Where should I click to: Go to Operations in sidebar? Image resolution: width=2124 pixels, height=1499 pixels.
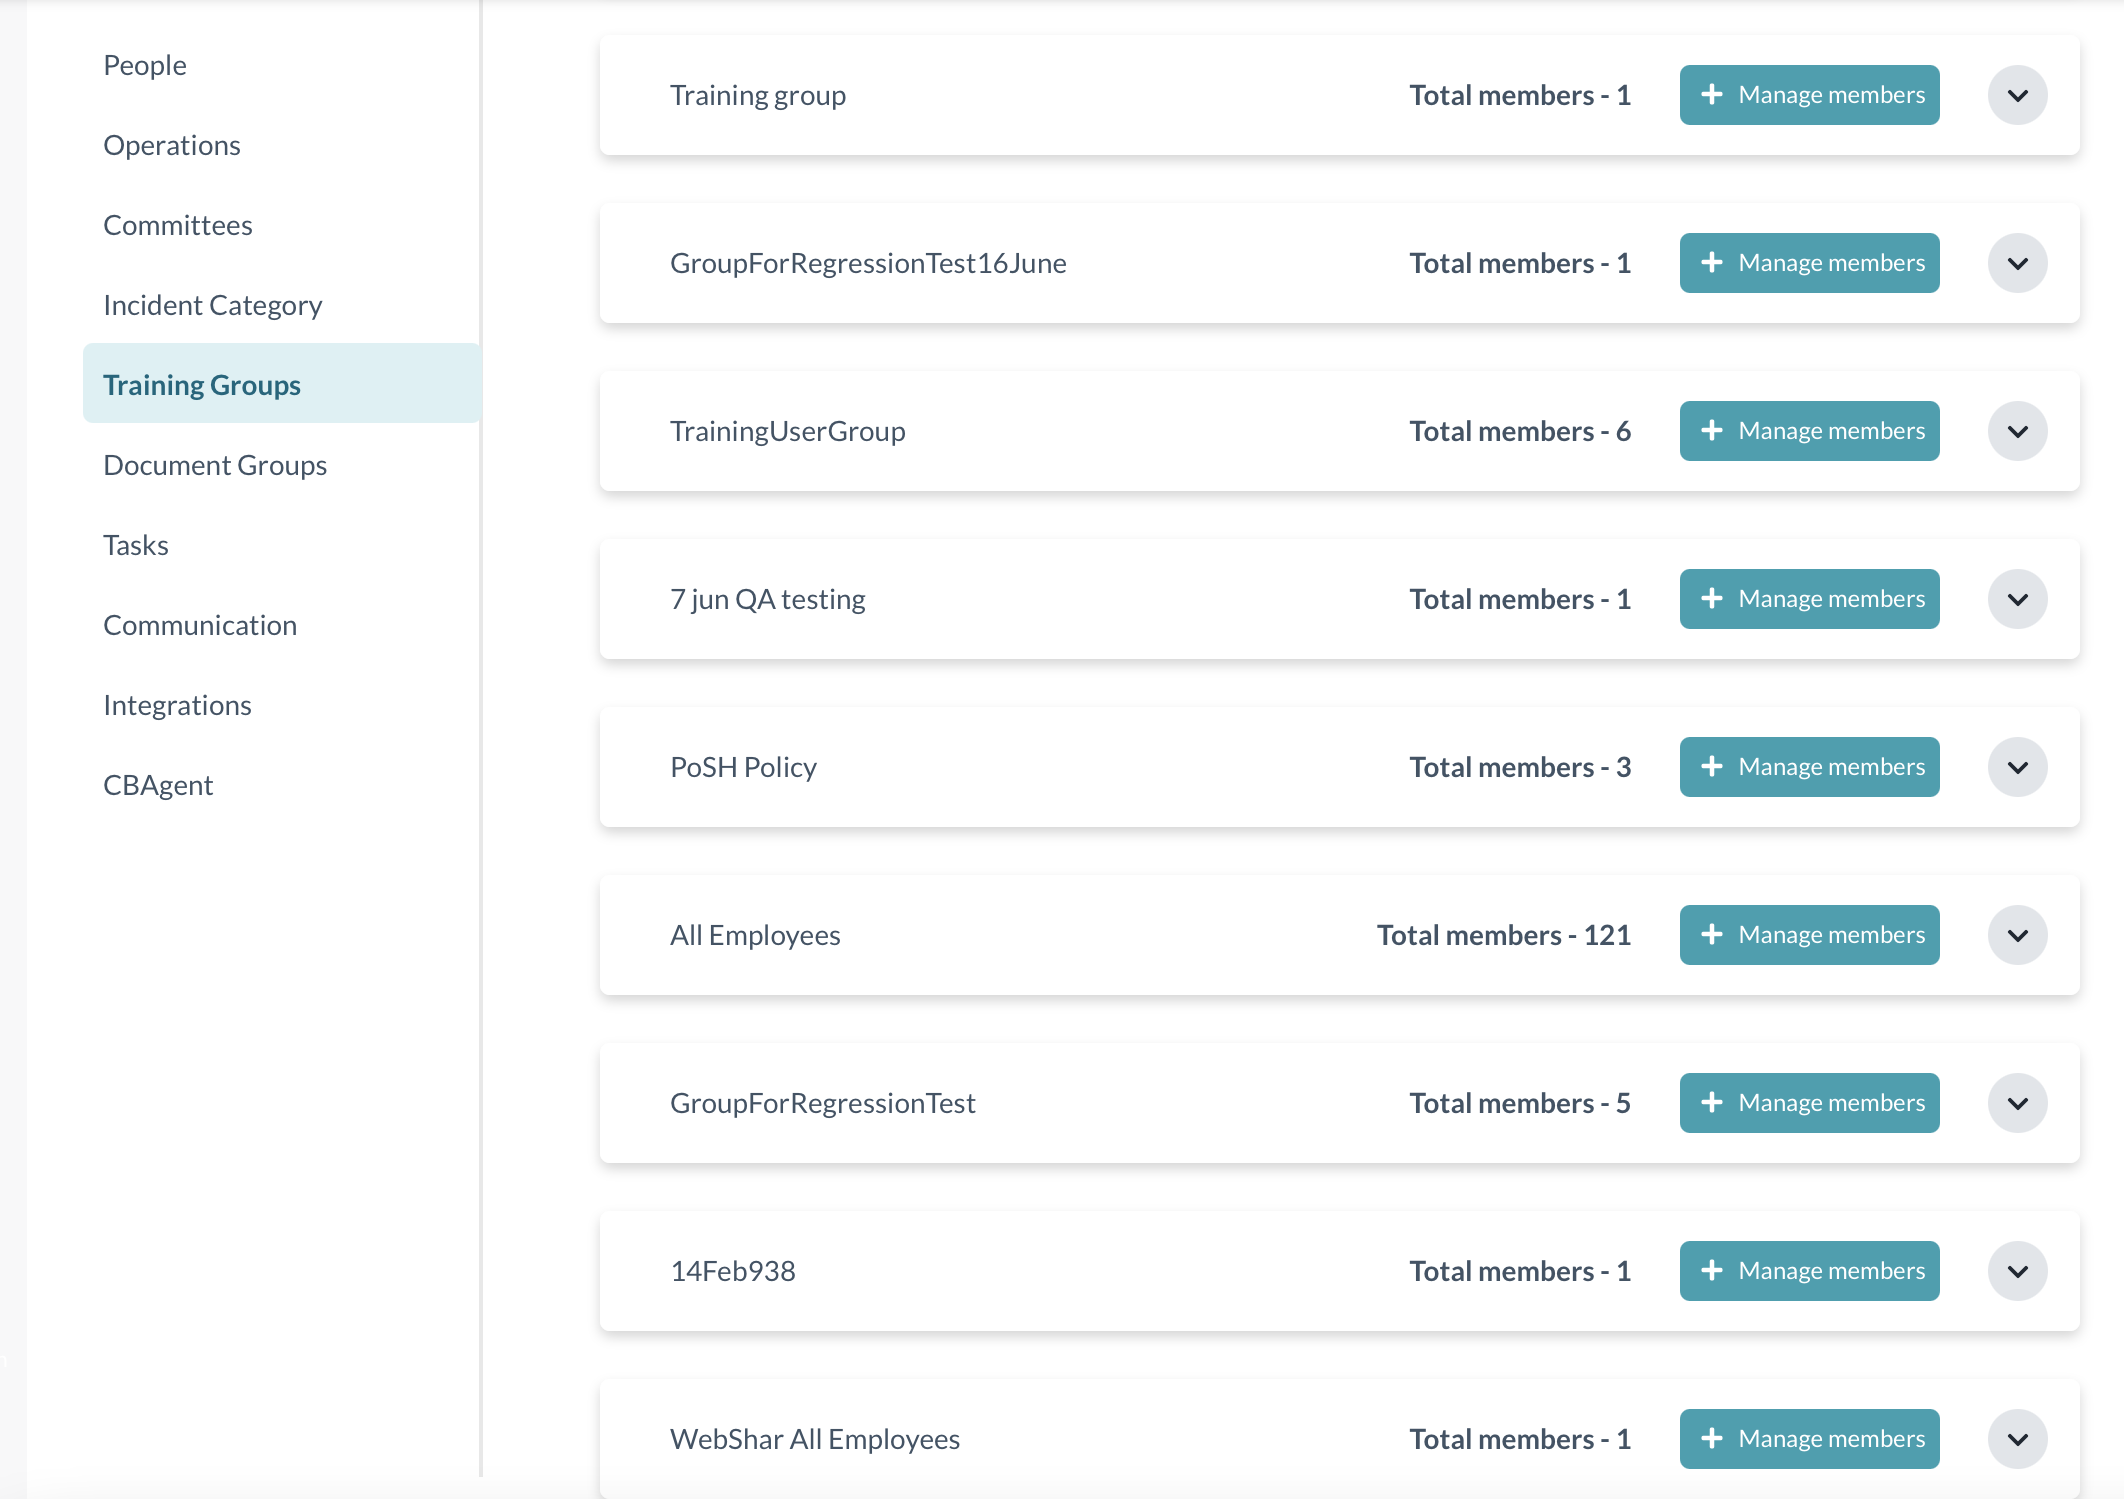point(172,146)
